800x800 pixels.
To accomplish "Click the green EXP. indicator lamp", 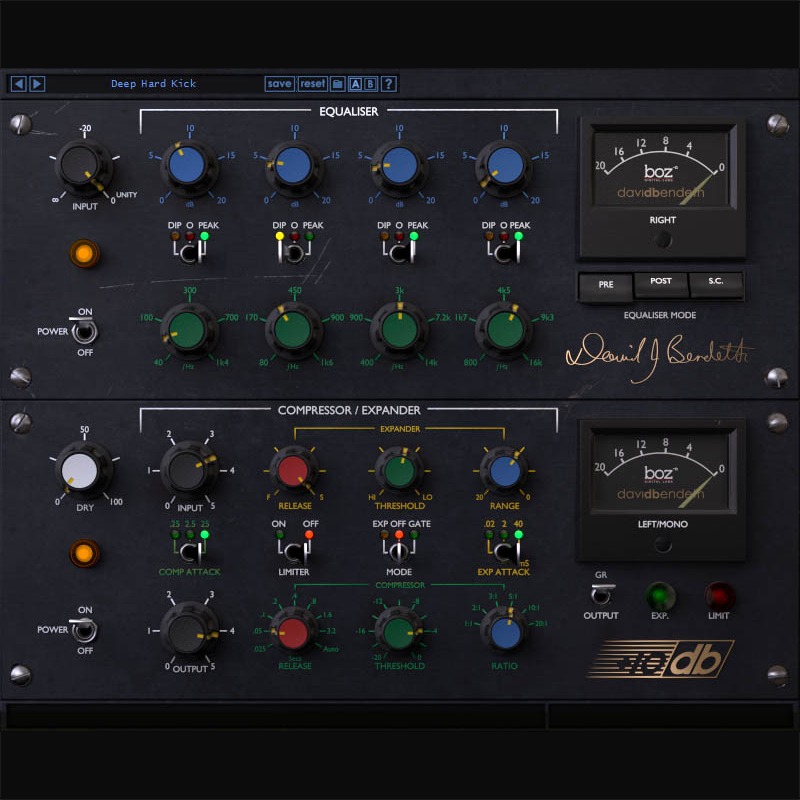I will pyautogui.click(x=660, y=595).
